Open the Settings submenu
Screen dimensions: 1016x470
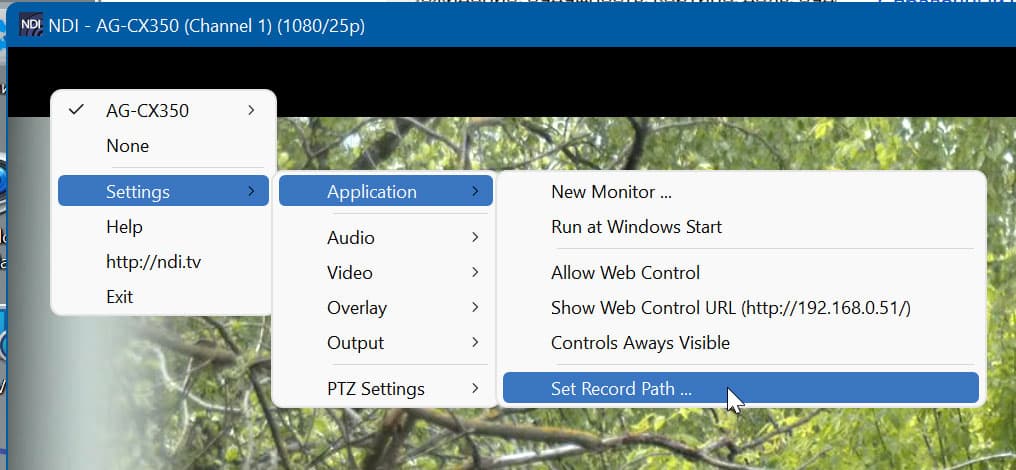[x=139, y=191]
